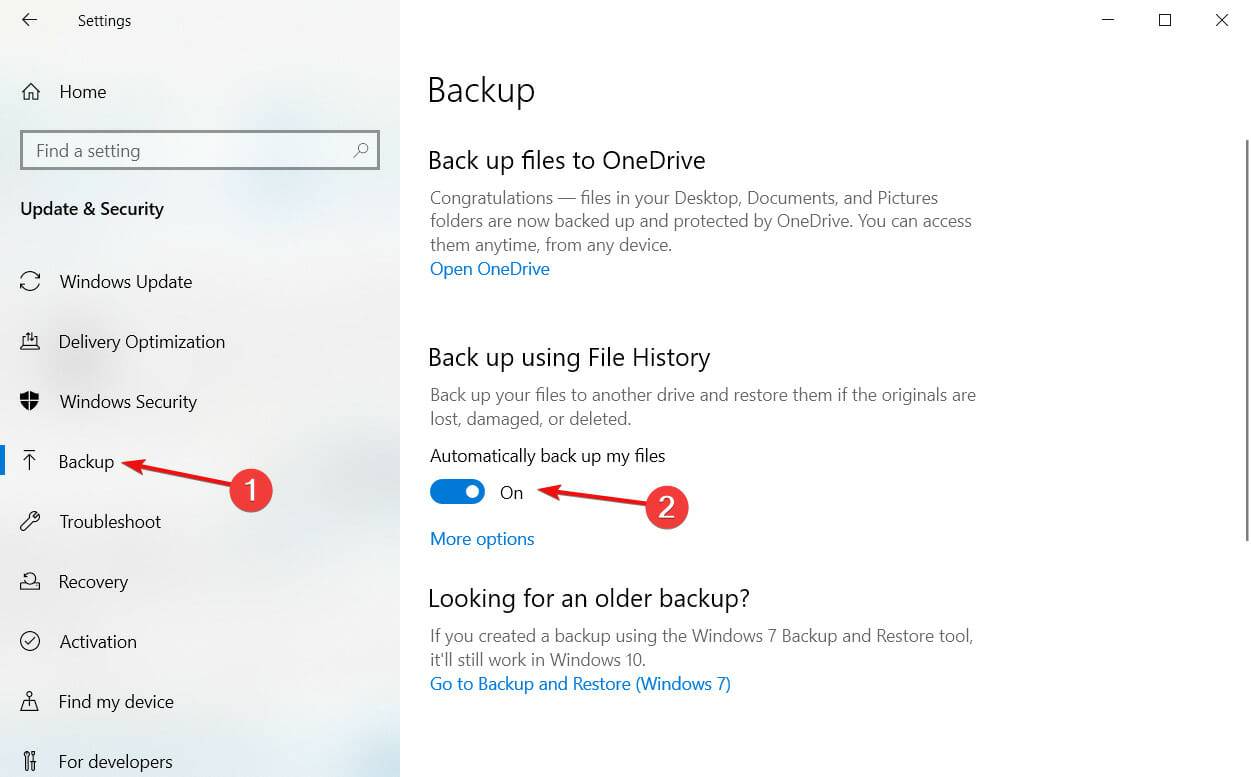
Task: Select the Recovery icon in the sidebar
Action: point(29,581)
